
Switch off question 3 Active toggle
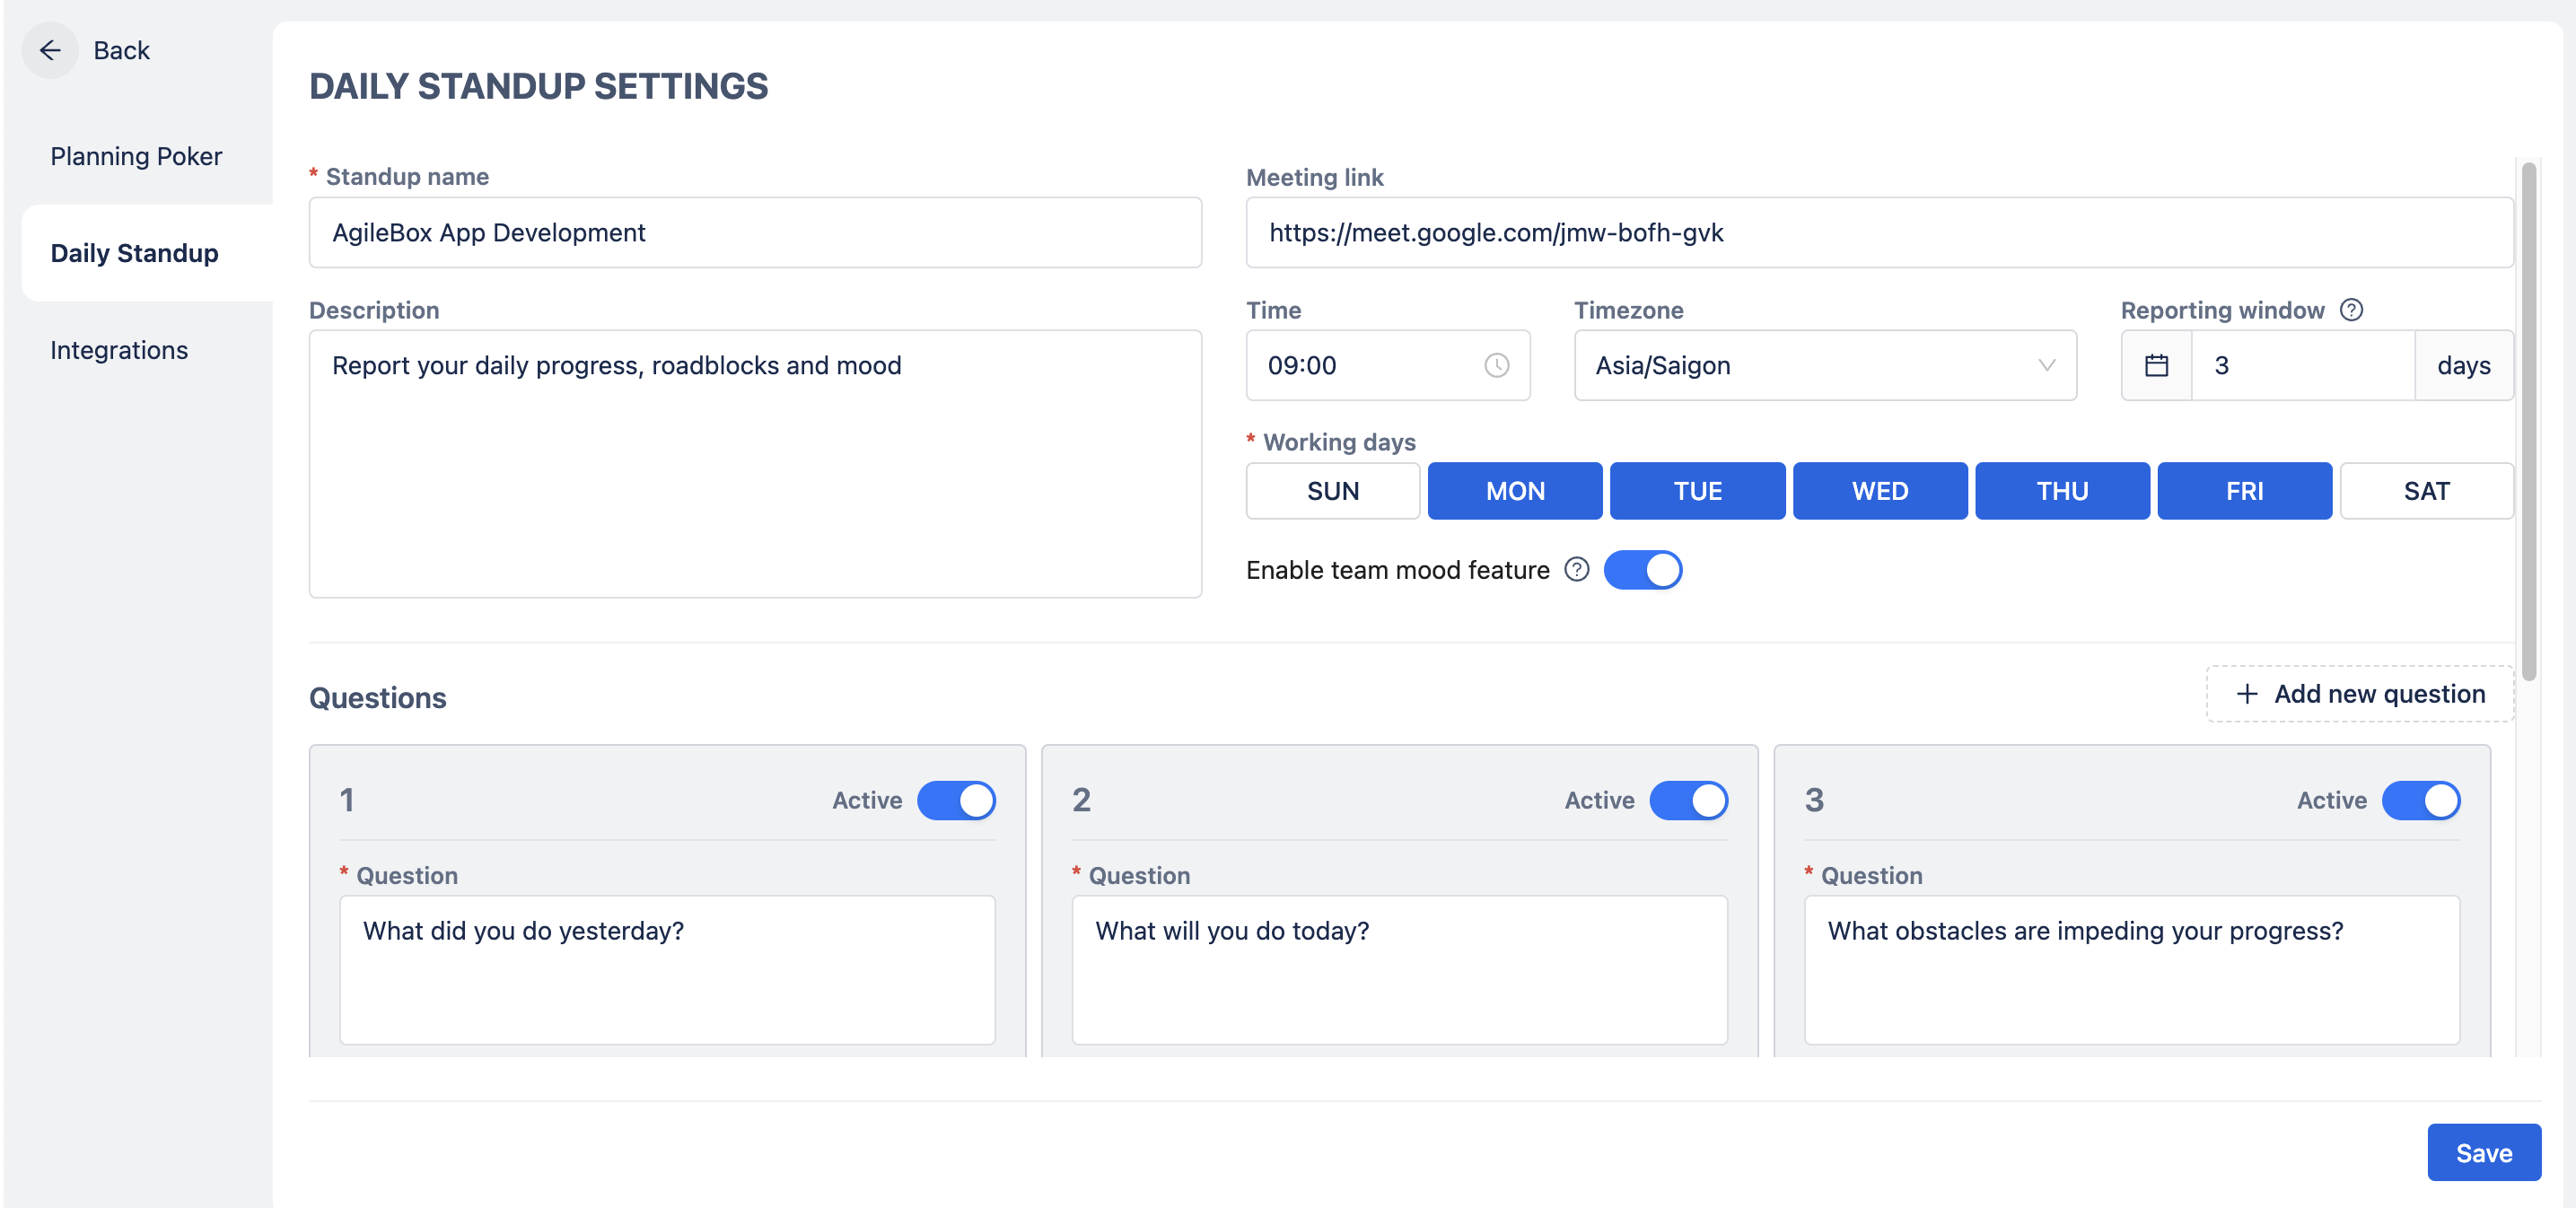pyautogui.click(x=2420, y=800)
